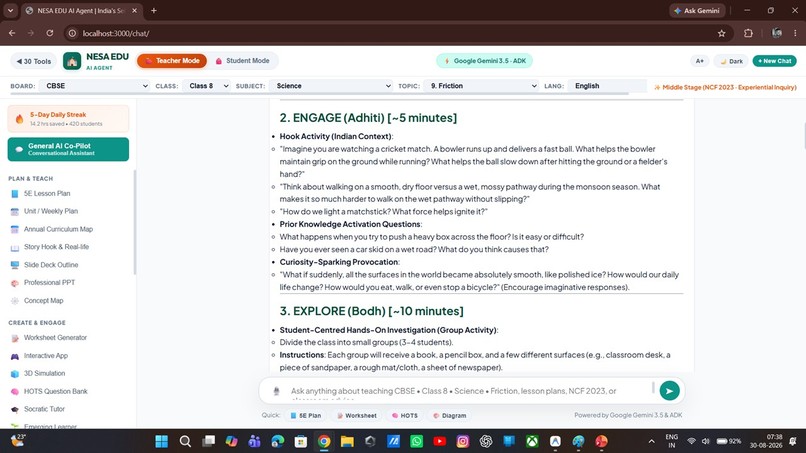Open Windows Start menu
The image size is (806, 453).
coord(161,441)
